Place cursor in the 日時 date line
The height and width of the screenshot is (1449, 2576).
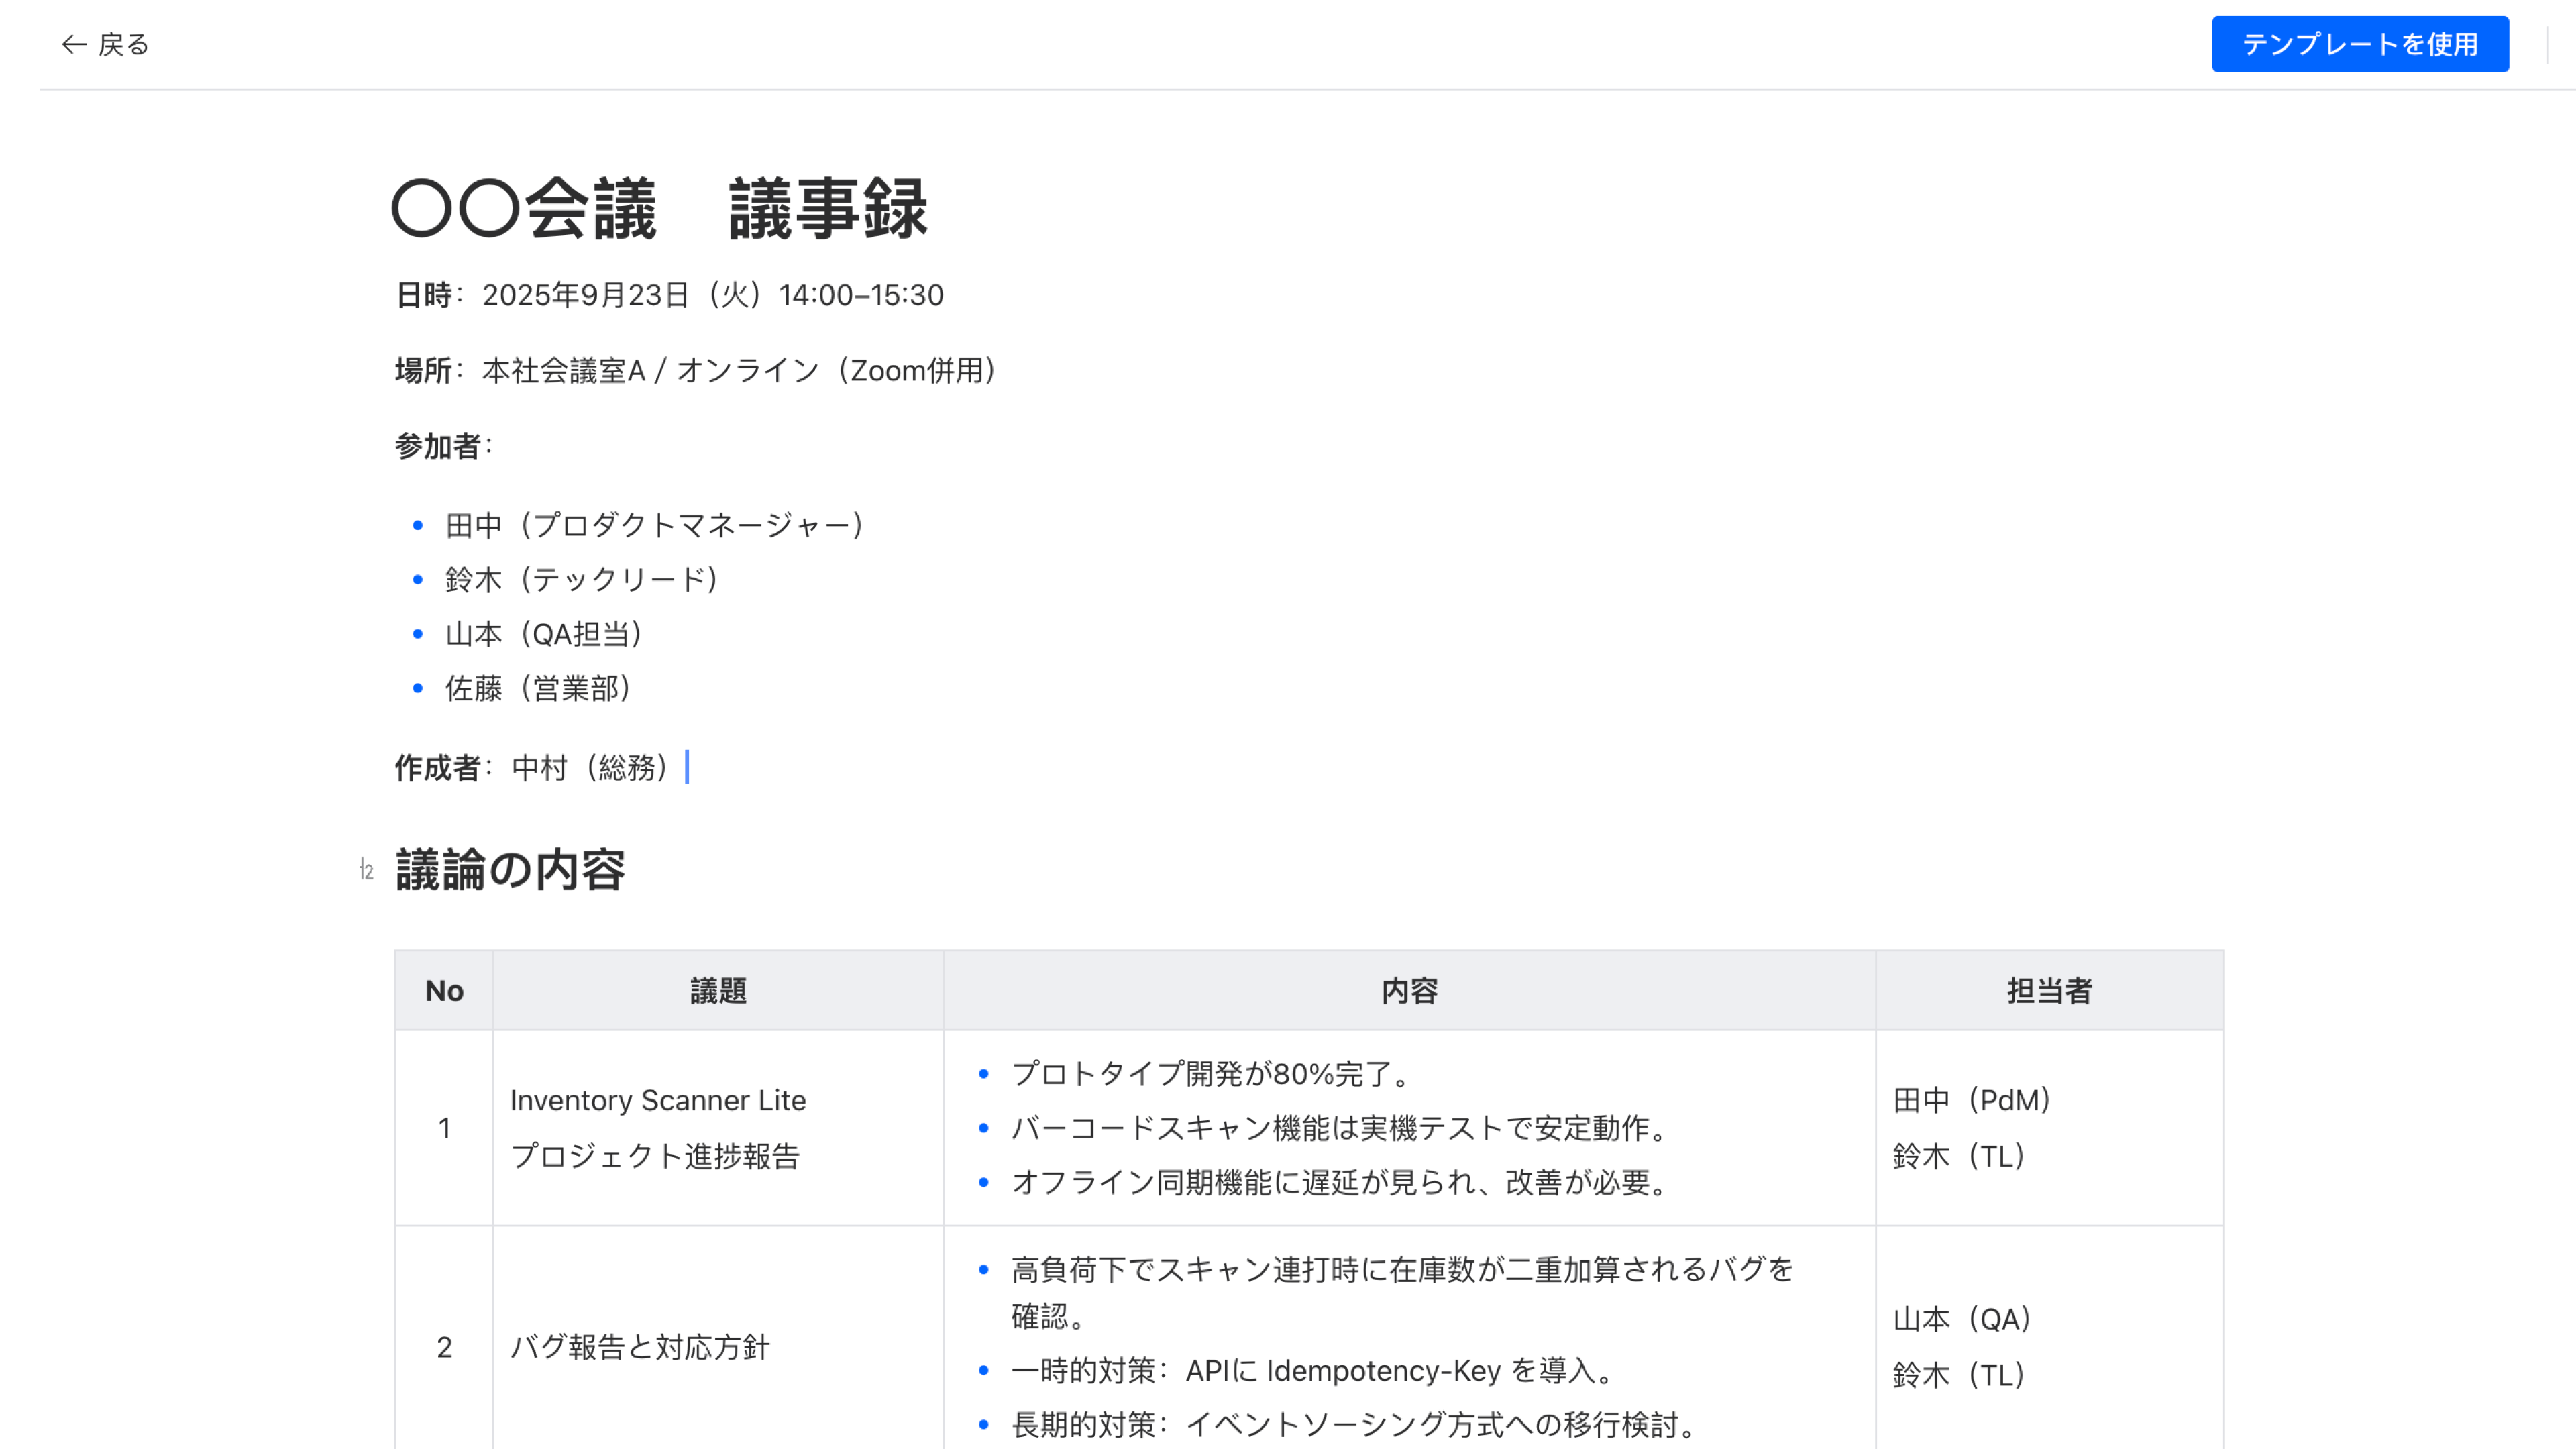[x=670, y=295]
